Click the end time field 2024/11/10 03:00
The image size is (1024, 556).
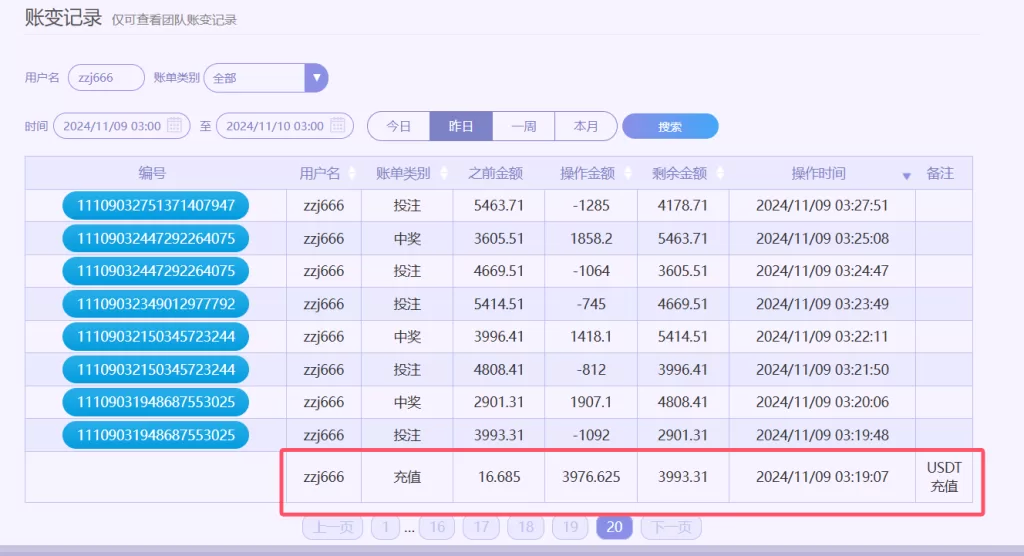[285, 126]
